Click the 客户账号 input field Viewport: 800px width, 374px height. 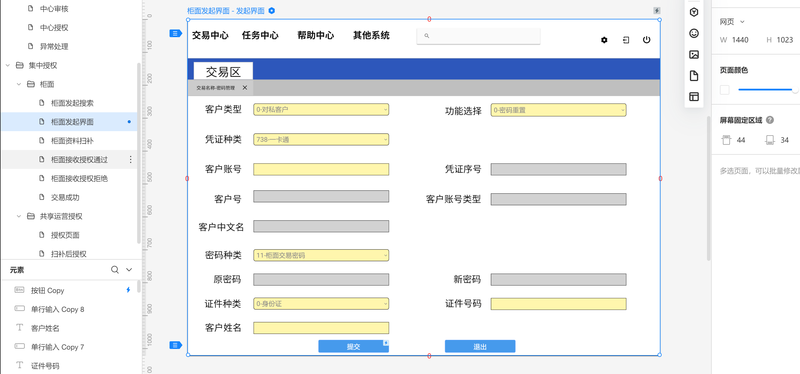pyautogui.click(x=321, y=169)
